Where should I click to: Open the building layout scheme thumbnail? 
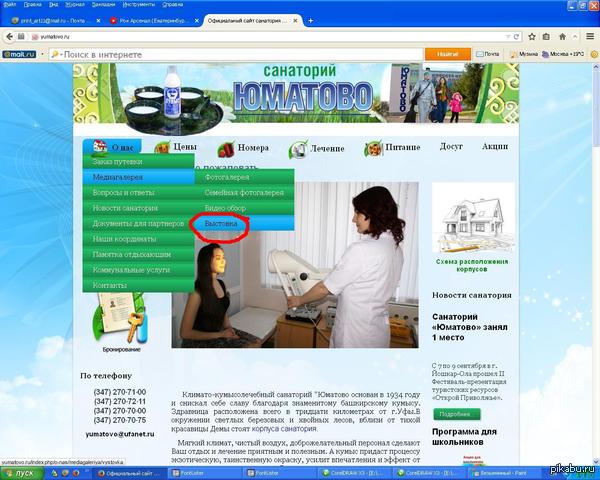coord(474,222)
